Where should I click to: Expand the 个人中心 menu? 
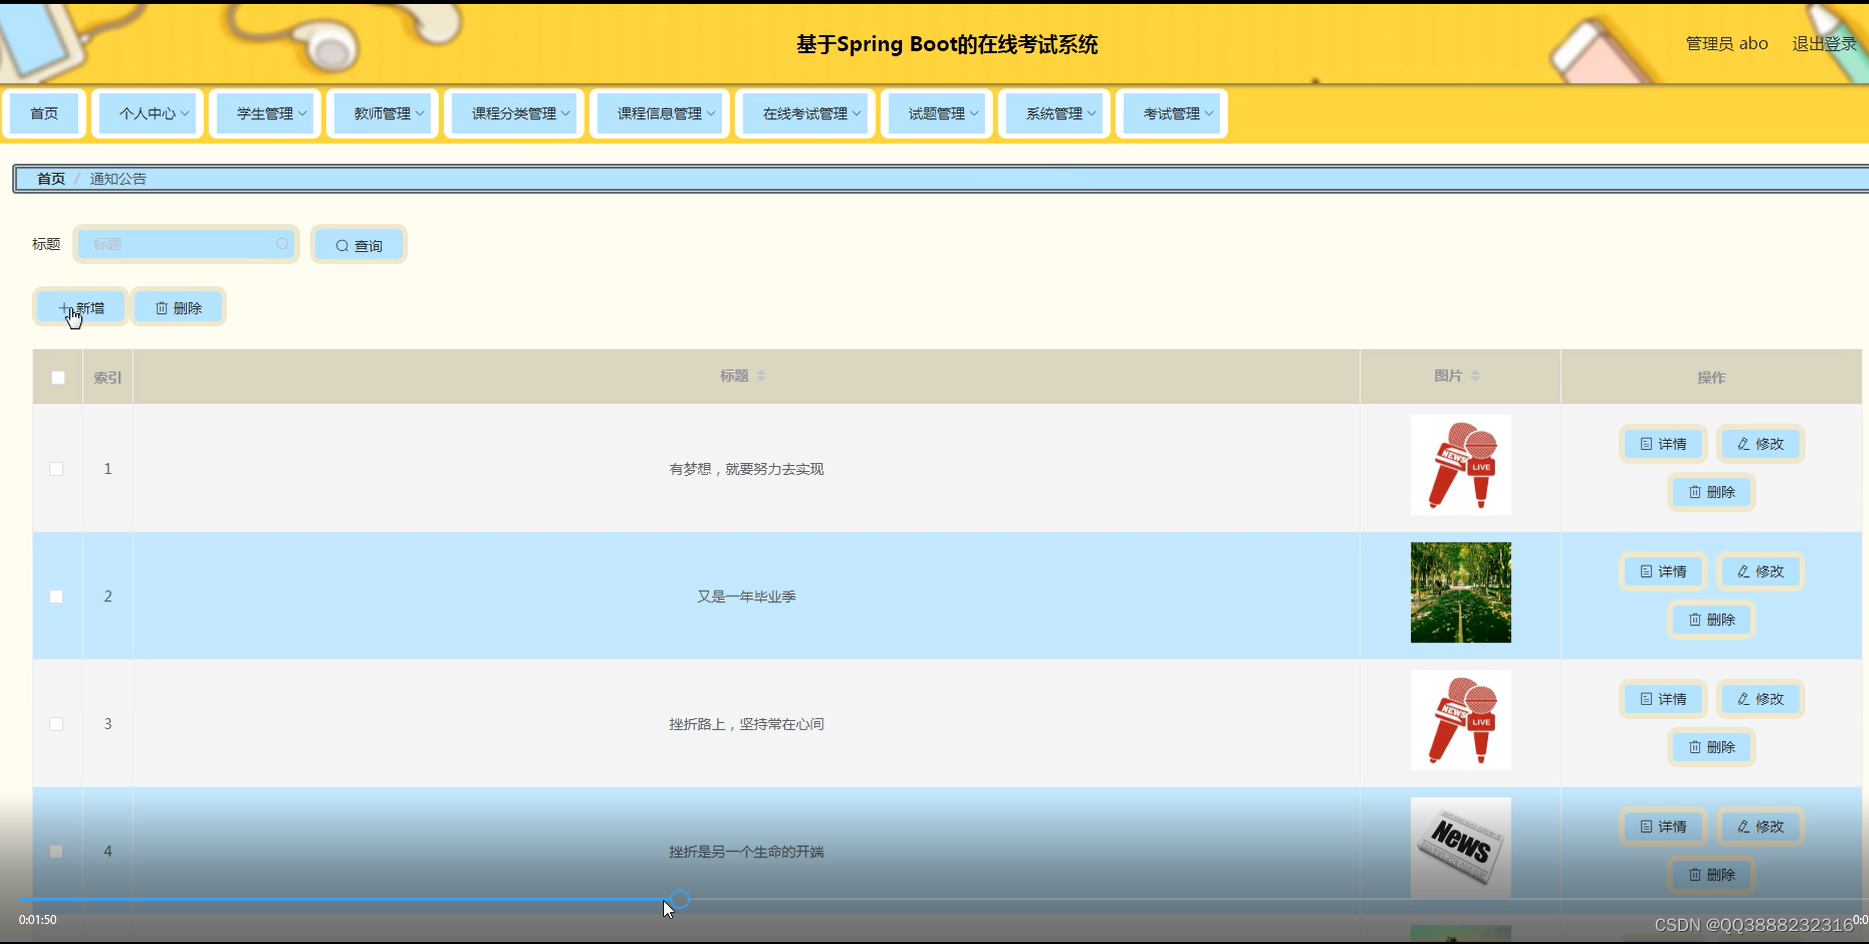148,114
